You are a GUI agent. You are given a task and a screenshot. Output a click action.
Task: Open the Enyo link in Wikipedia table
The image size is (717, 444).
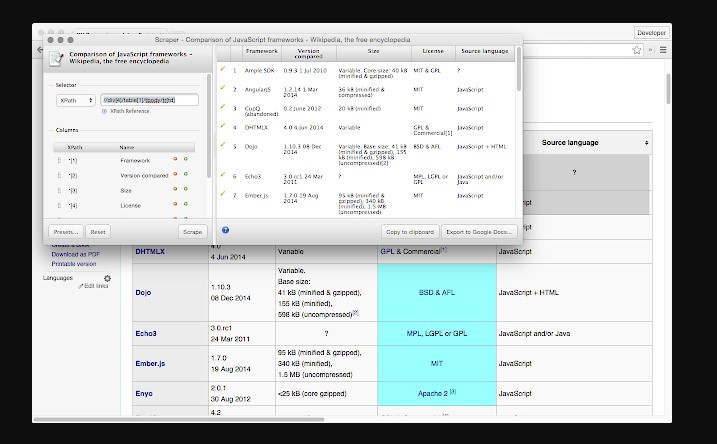click(144, 394)
